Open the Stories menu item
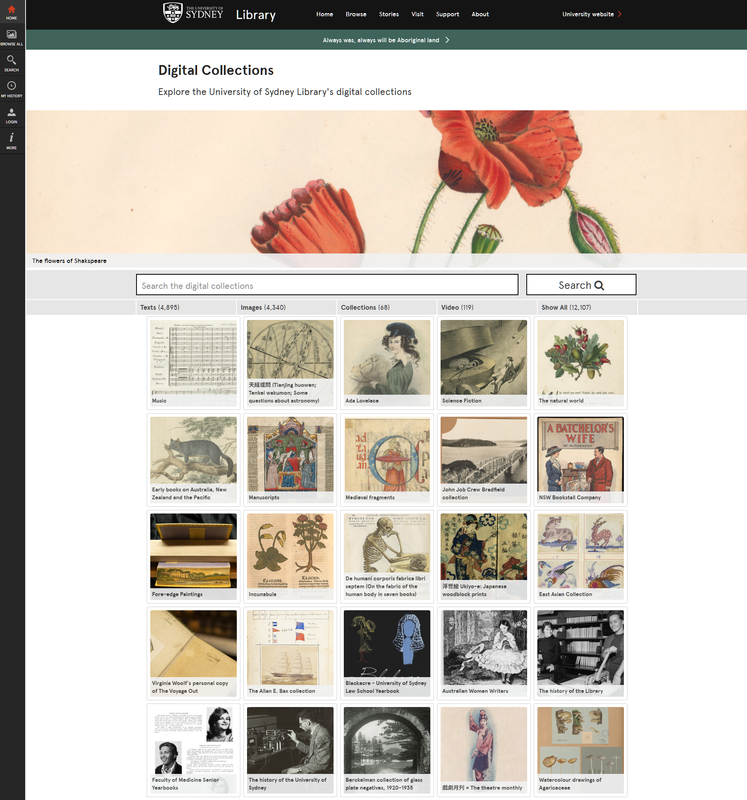This screenshot has width=747, height=800. coord(389,14)
